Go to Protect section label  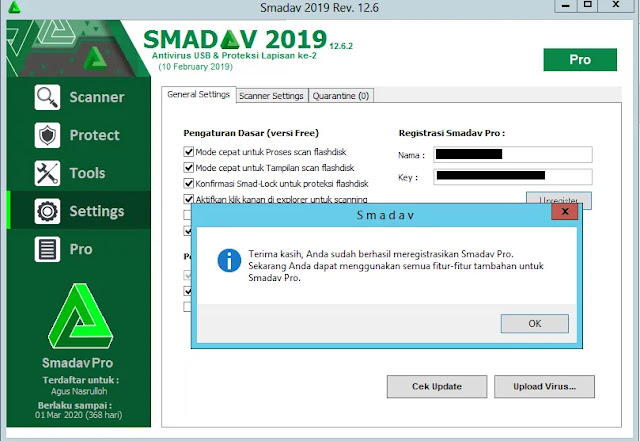(x=95, y=135)
